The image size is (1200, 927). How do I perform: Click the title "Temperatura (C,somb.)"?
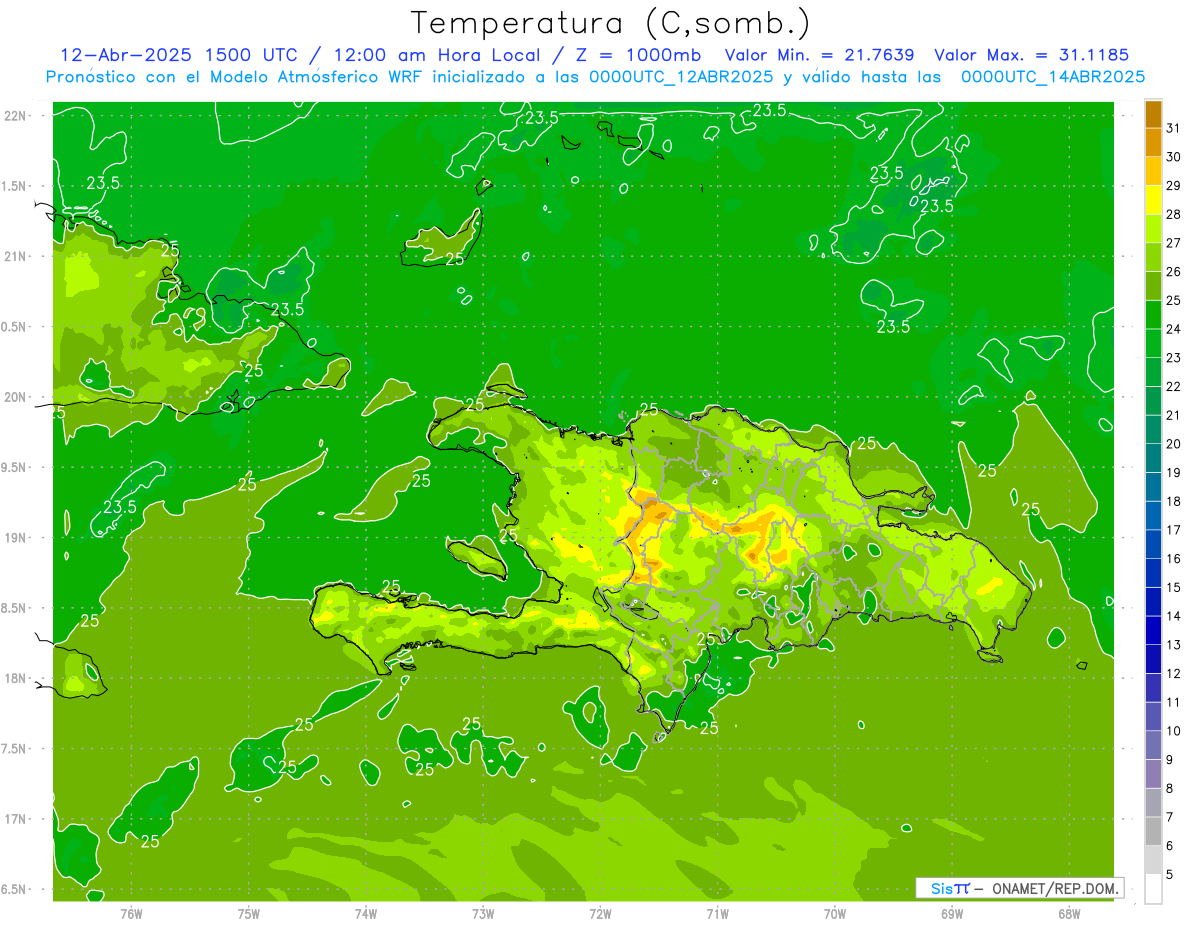pos(611,24)
